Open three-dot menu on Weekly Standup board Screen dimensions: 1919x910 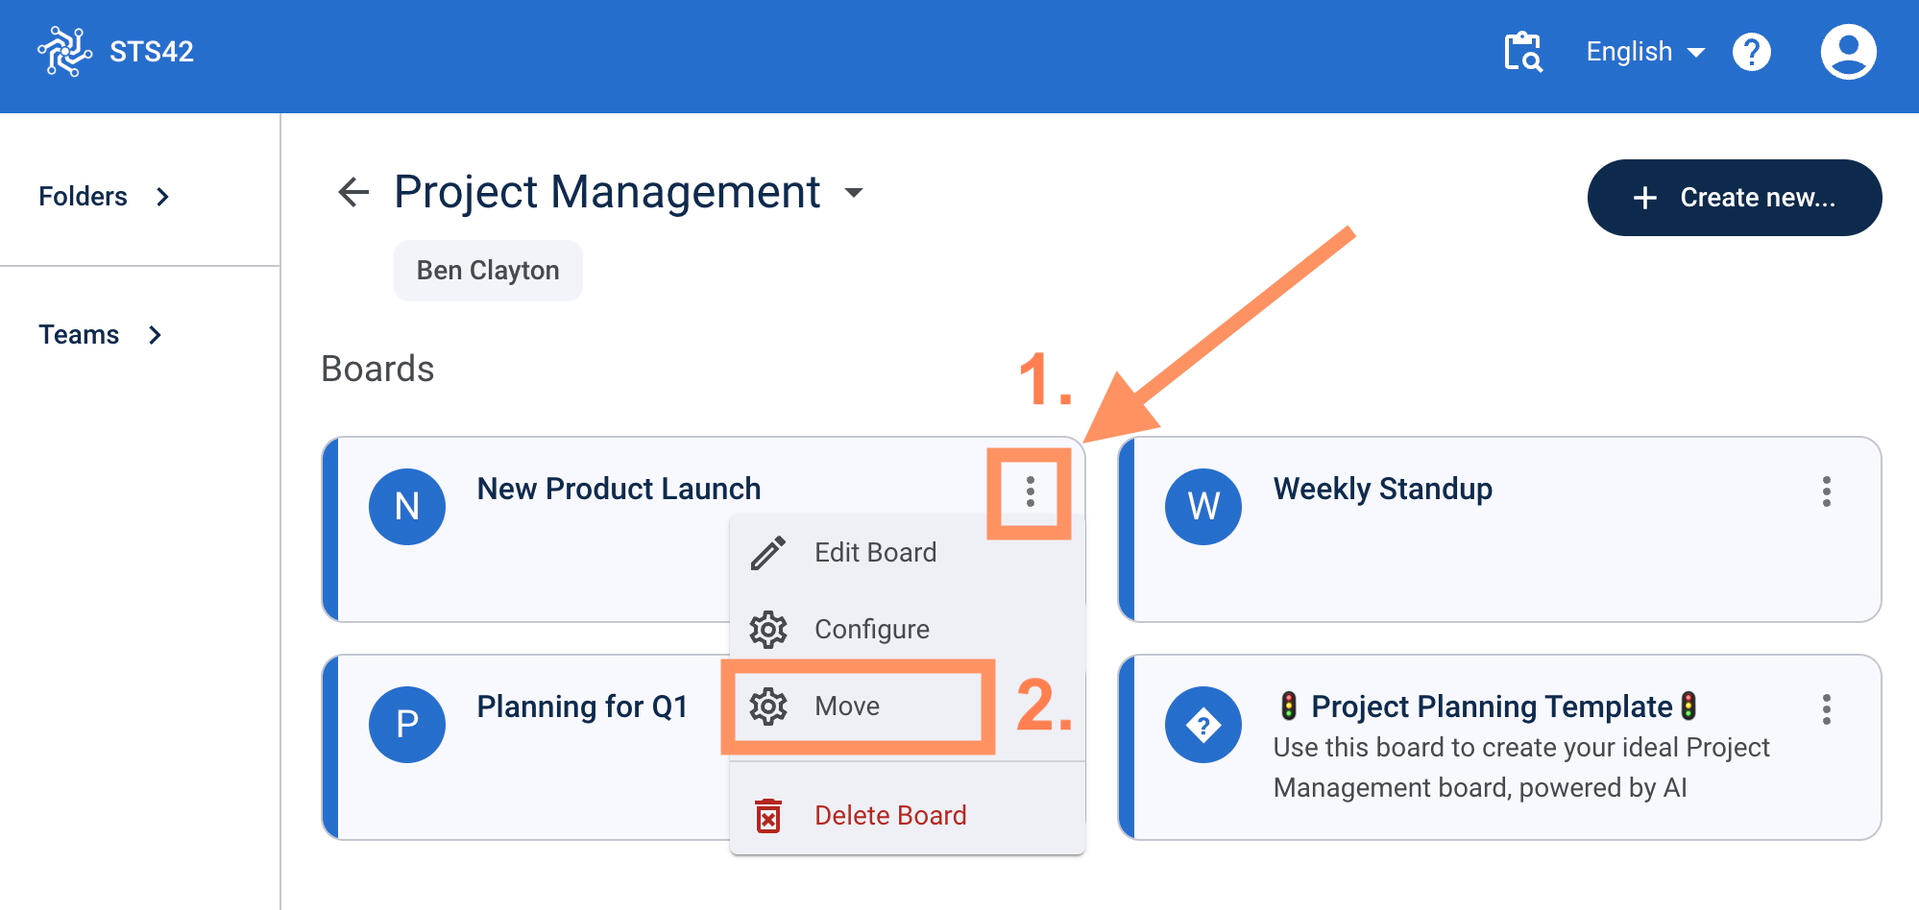(x=1826, y=491)
